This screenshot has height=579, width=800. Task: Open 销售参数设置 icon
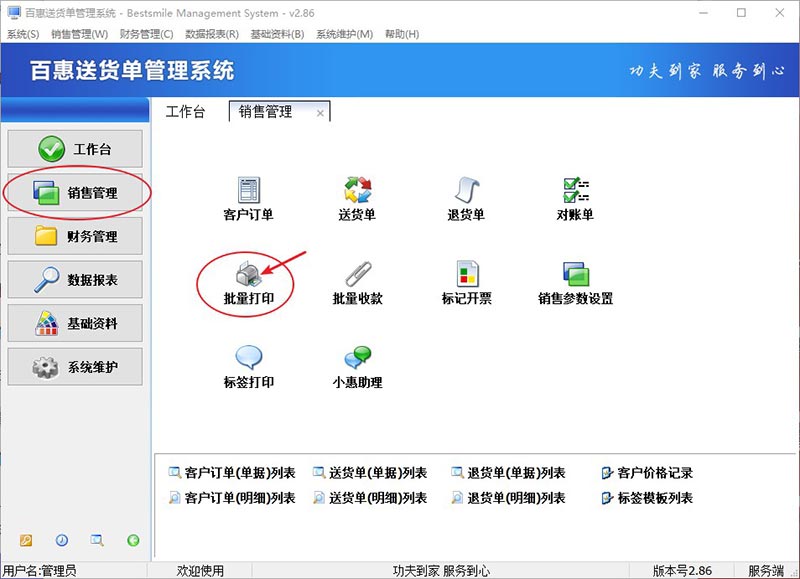[x=576, y=274]
